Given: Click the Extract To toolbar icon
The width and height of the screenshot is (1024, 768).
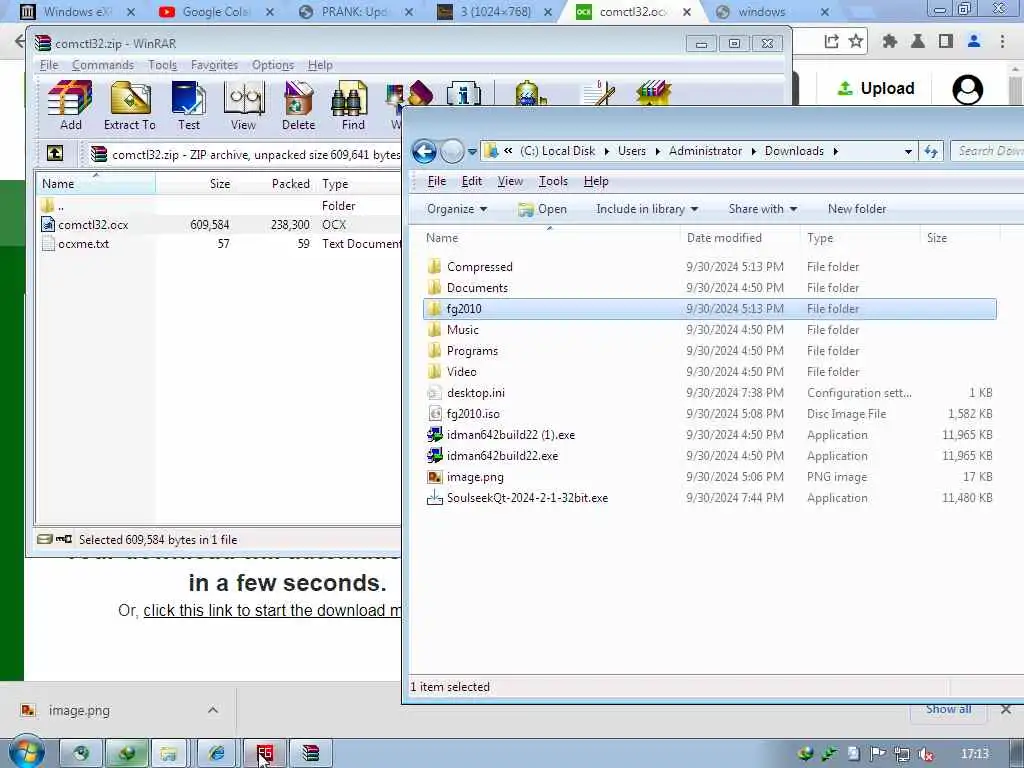Looking at the screenshot, I should pyautogui.click(x=130, y=105).
